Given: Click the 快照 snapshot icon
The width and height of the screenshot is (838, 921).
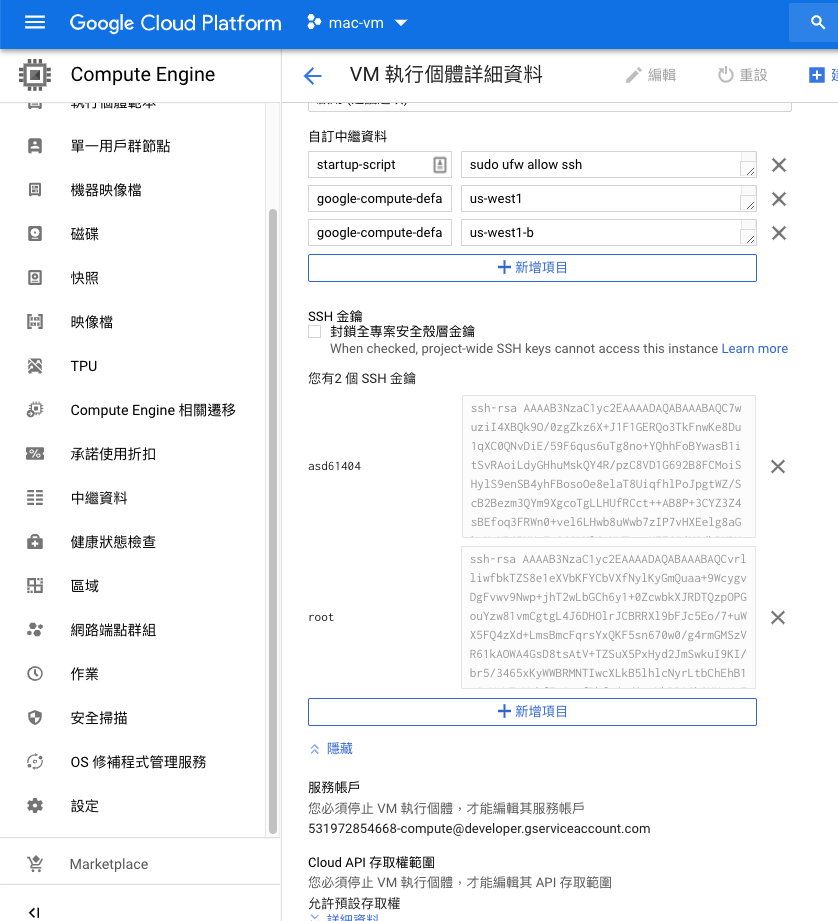Looking at the screenshot, I should click(x=35, y=278).
